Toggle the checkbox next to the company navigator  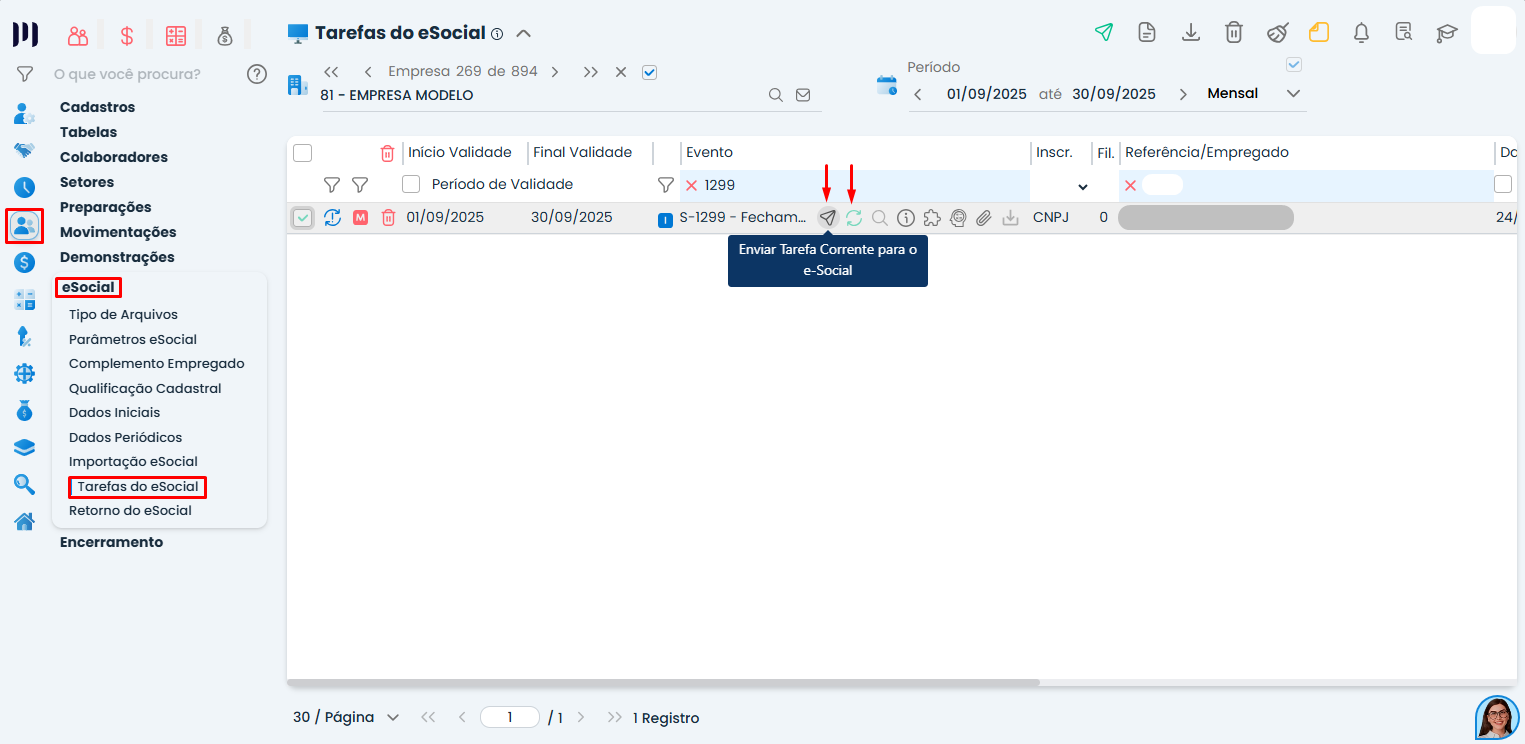[649, 72]
